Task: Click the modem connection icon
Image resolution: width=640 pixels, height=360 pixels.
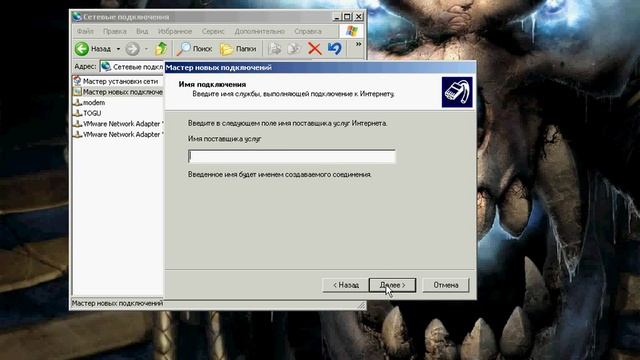Action: (77, 102)
